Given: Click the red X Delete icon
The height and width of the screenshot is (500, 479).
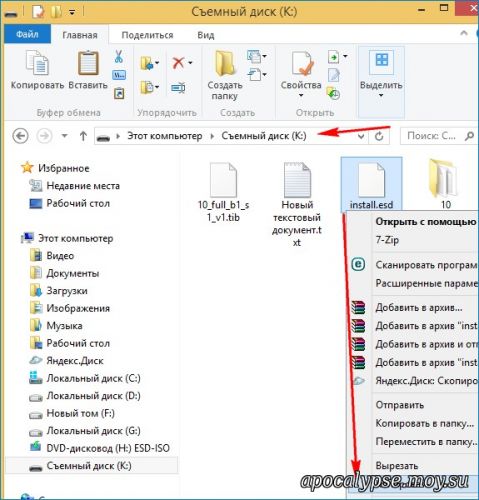Looking at the screenshot, I should (x=179, y=62).
